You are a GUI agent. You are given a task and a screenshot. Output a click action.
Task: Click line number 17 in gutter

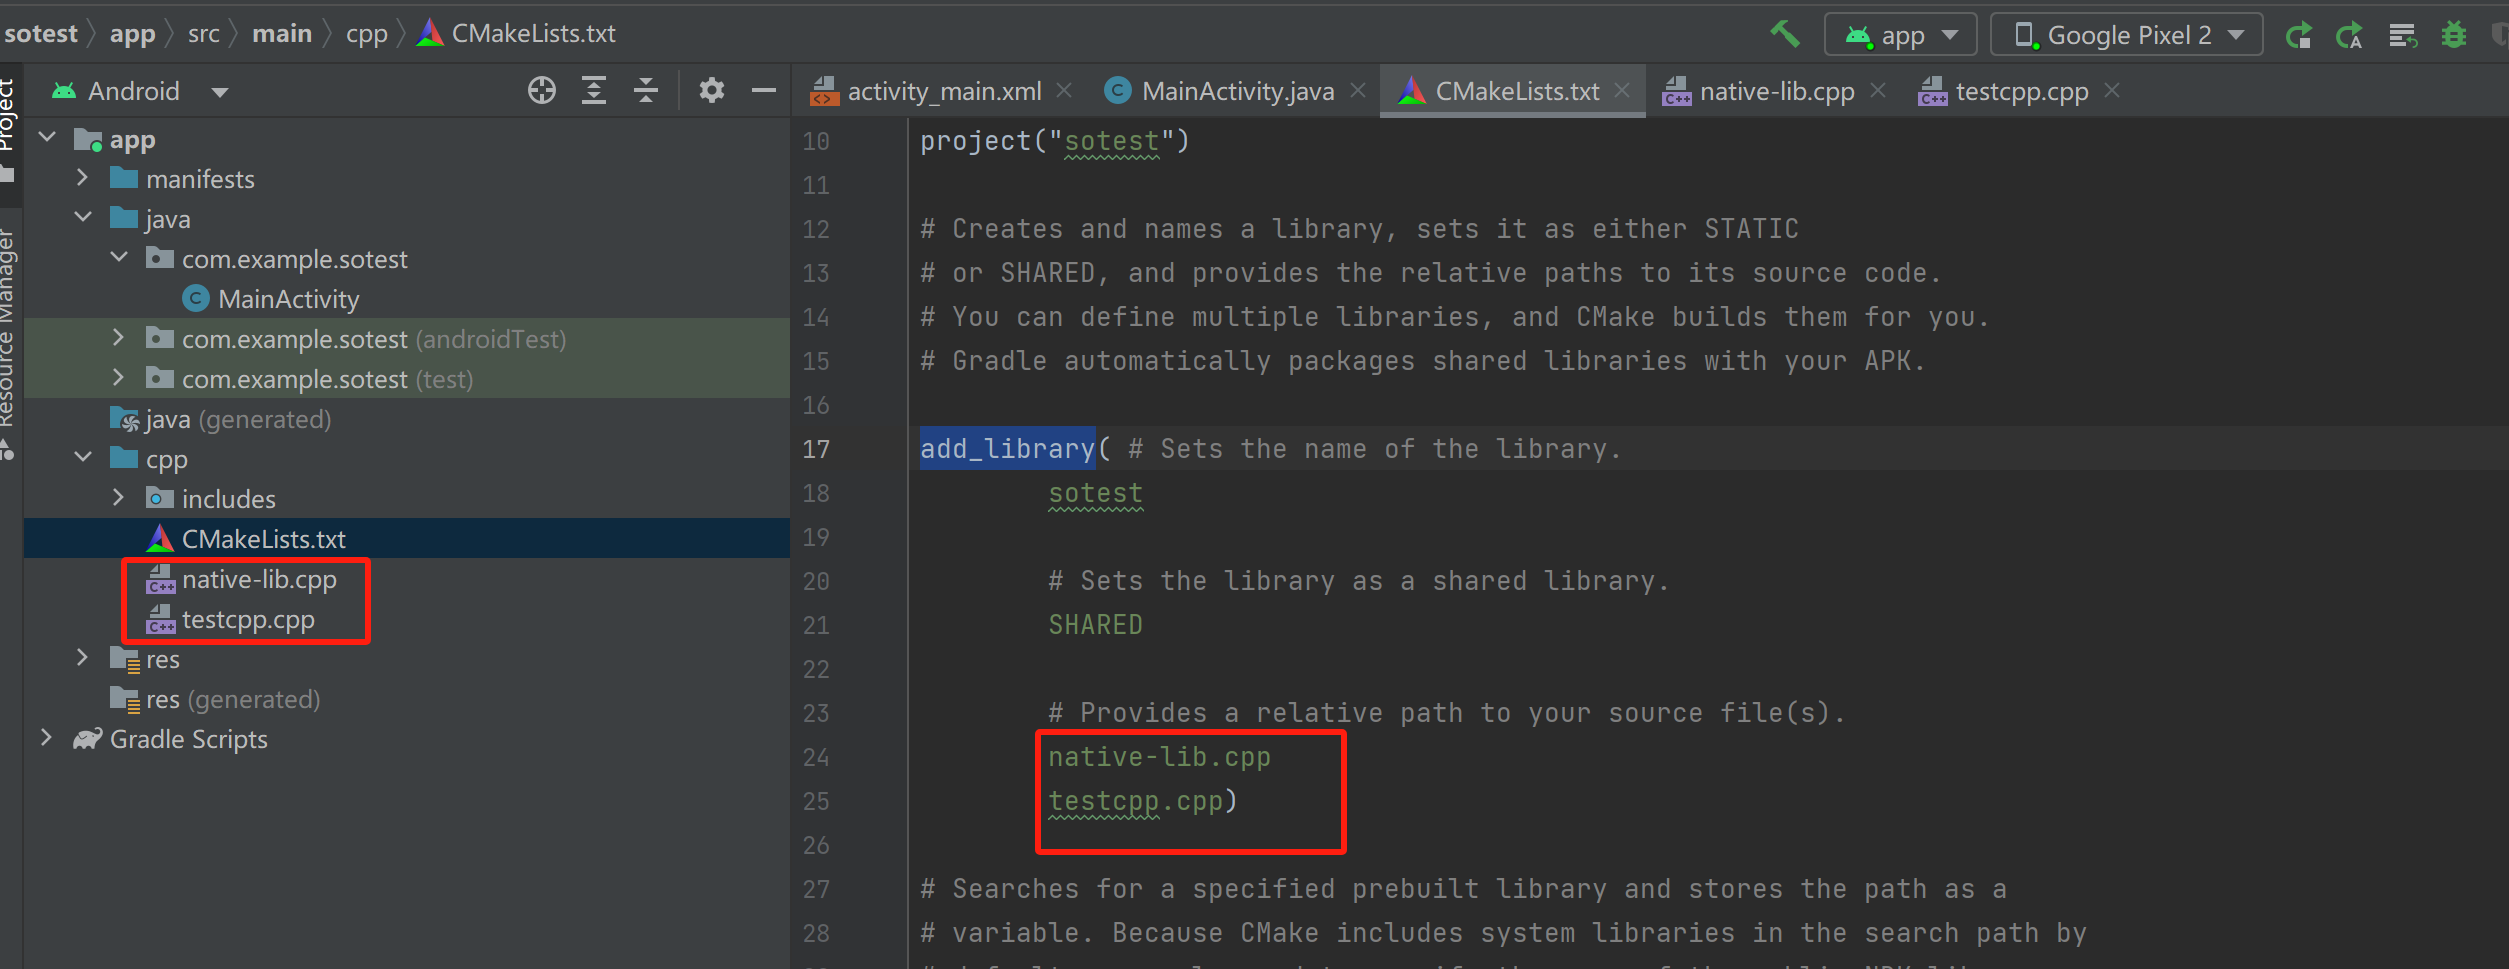(x=815, y=449)
